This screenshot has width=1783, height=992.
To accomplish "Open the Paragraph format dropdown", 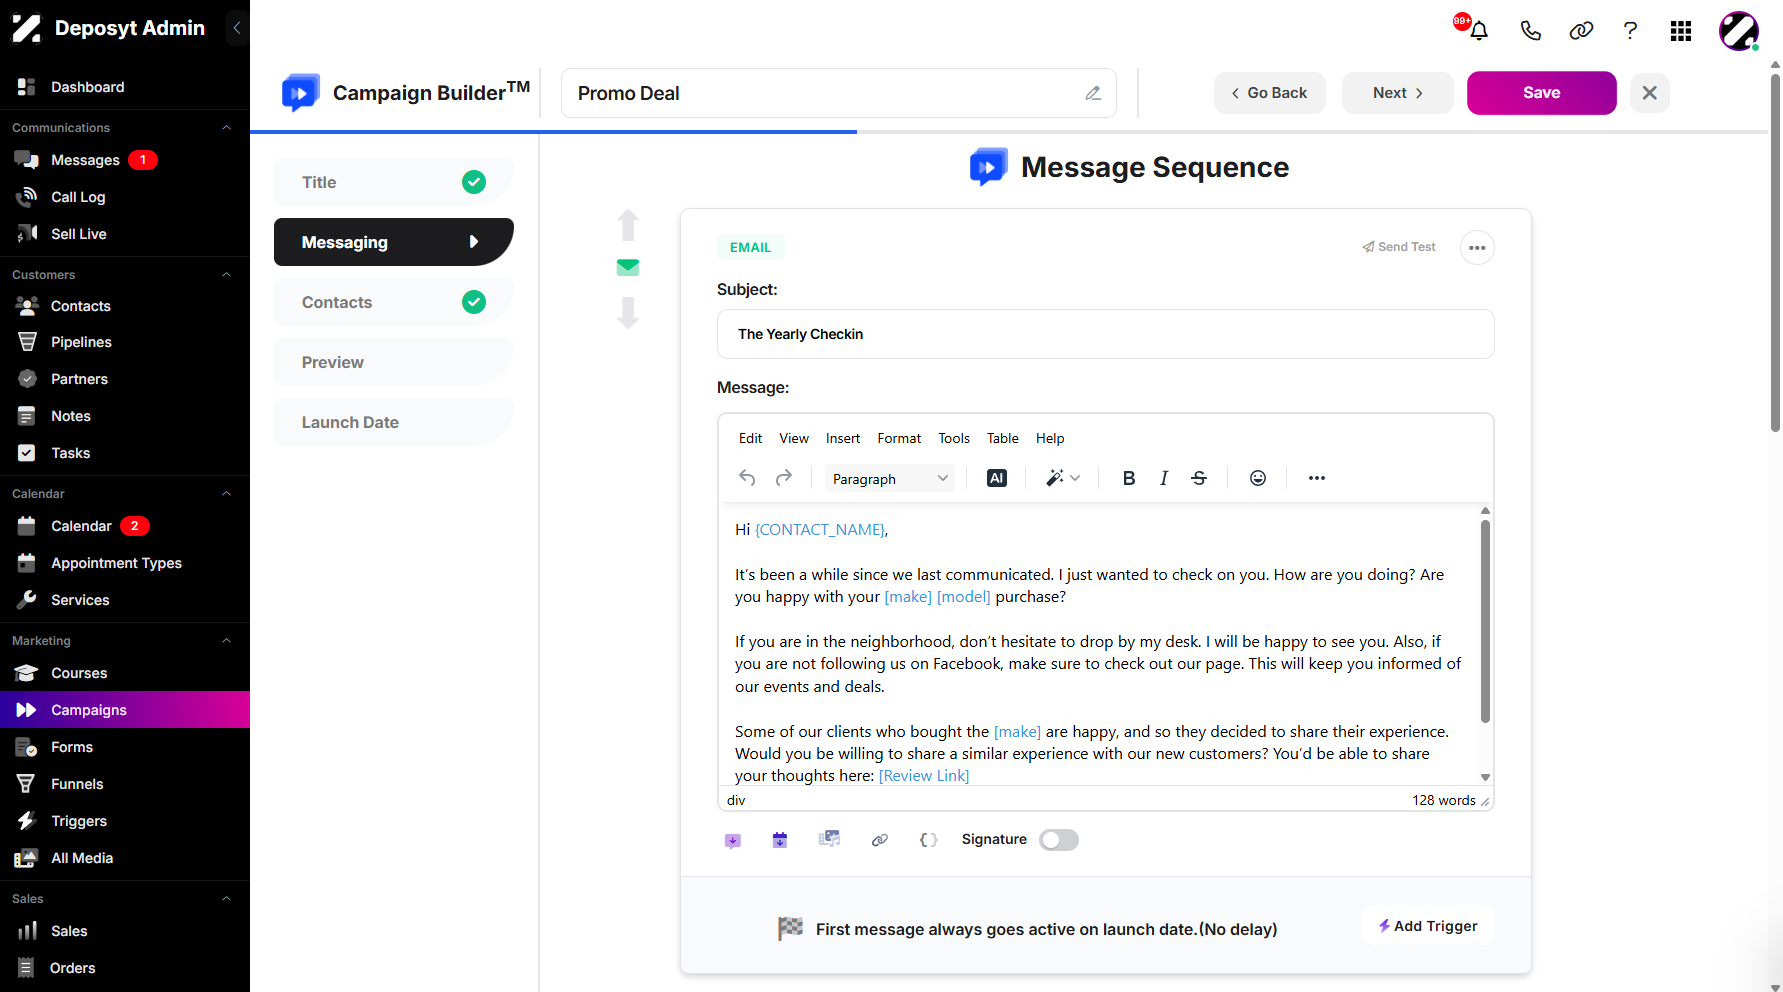I will (890, 479).
